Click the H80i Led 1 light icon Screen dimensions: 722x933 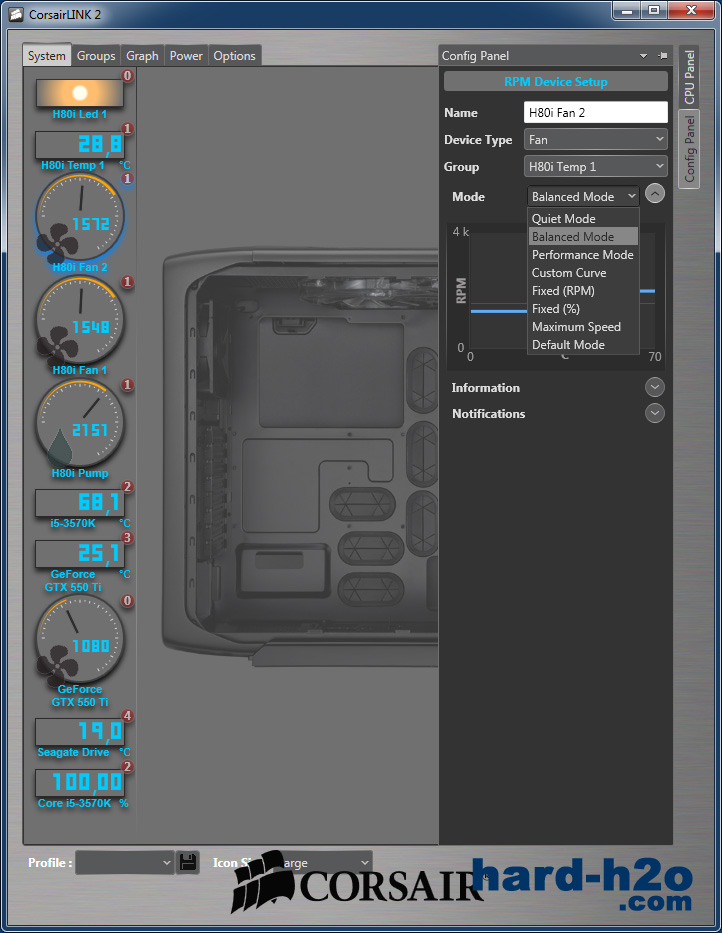(x=80, y=93)
